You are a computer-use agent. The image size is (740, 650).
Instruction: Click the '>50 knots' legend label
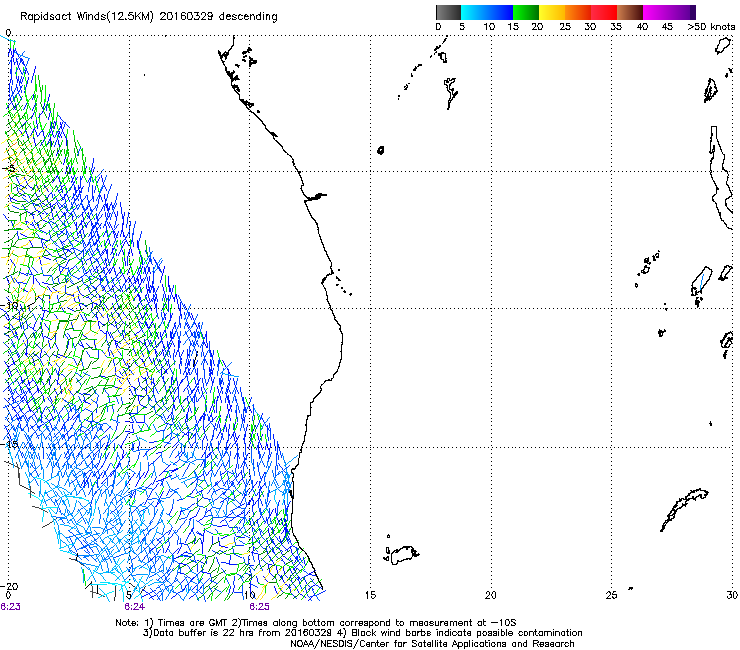point(711,27)
